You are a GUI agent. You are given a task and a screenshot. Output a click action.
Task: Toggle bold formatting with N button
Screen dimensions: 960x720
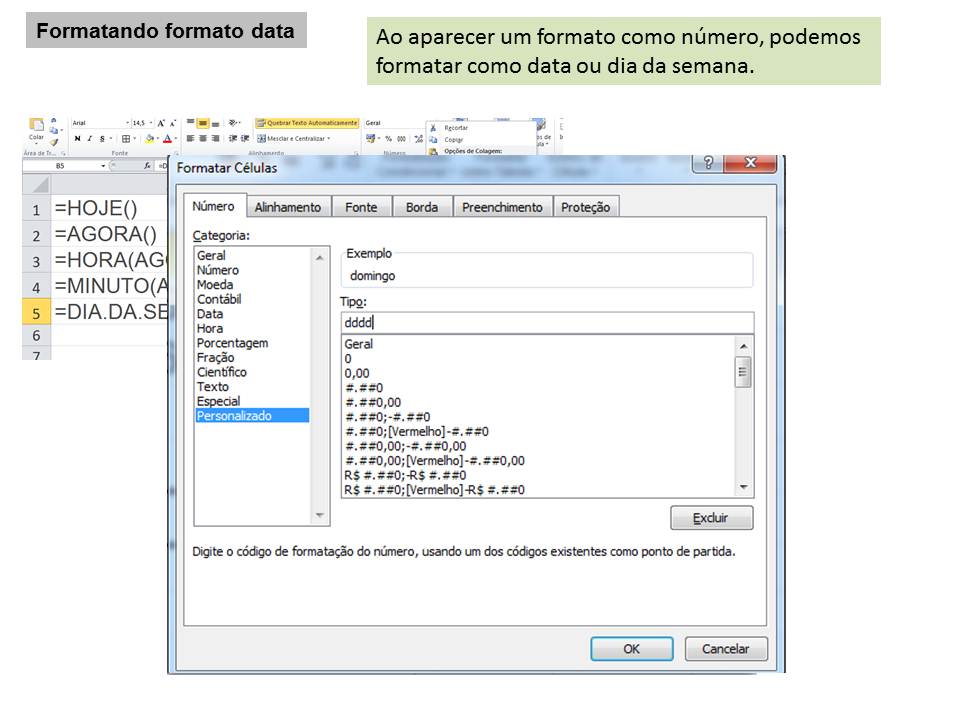coord(79,137)
